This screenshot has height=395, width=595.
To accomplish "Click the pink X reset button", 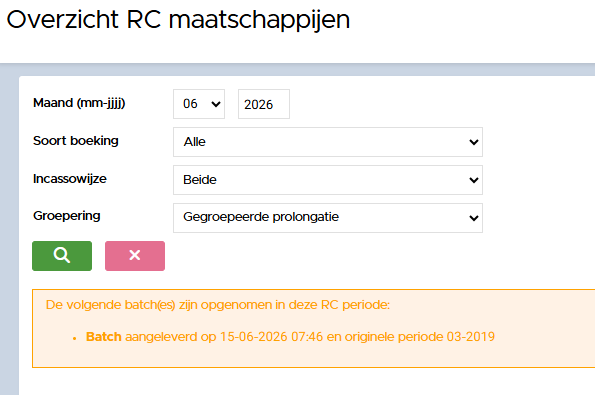I will 135,256.
